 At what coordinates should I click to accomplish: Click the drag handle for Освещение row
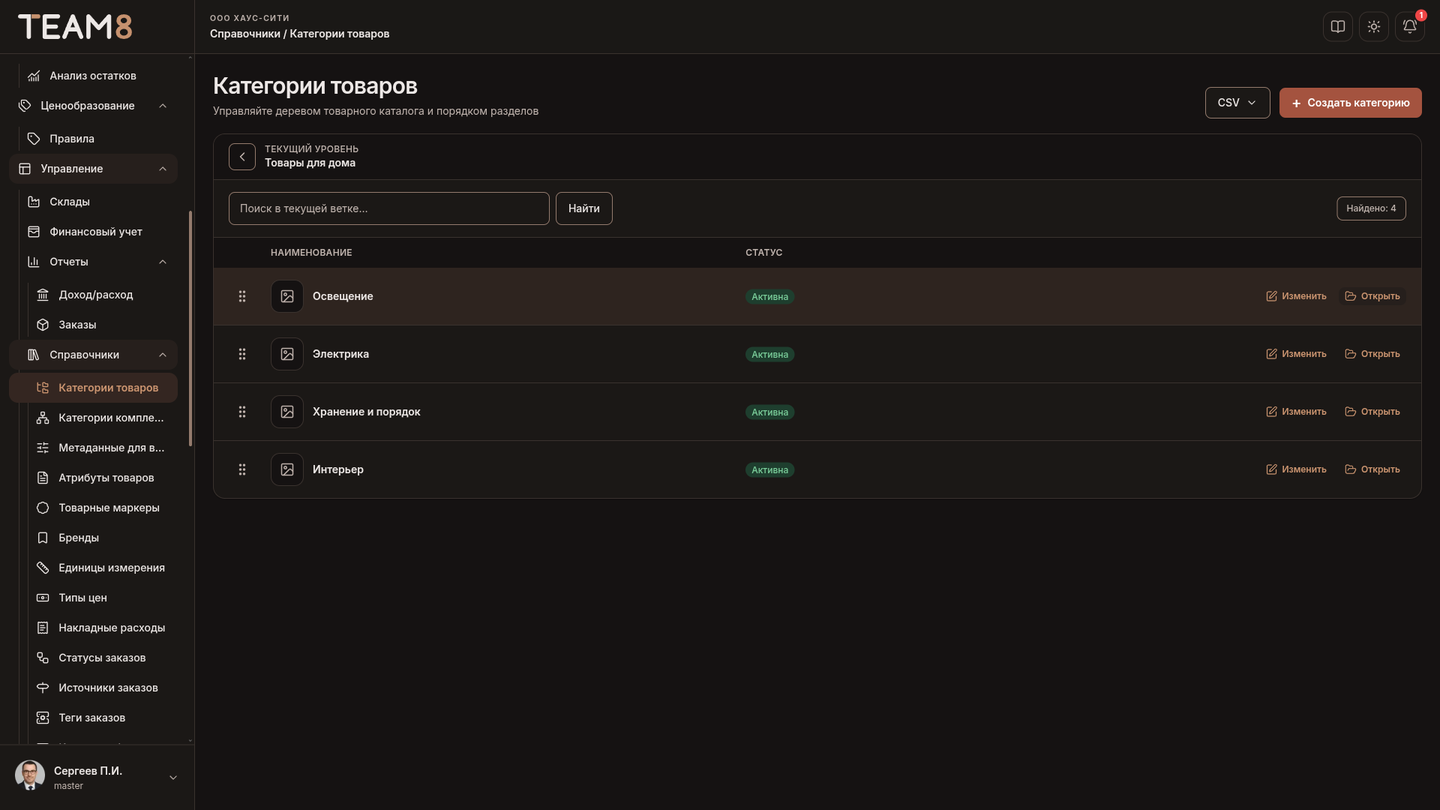click(x=242, y=296)
